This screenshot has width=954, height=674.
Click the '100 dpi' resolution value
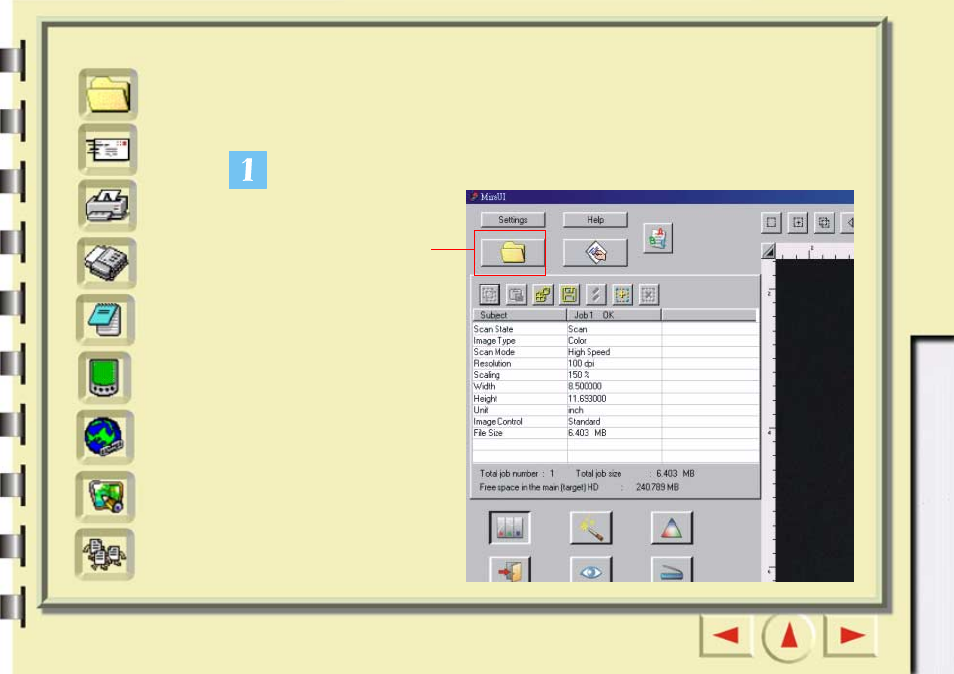point(581,364)
